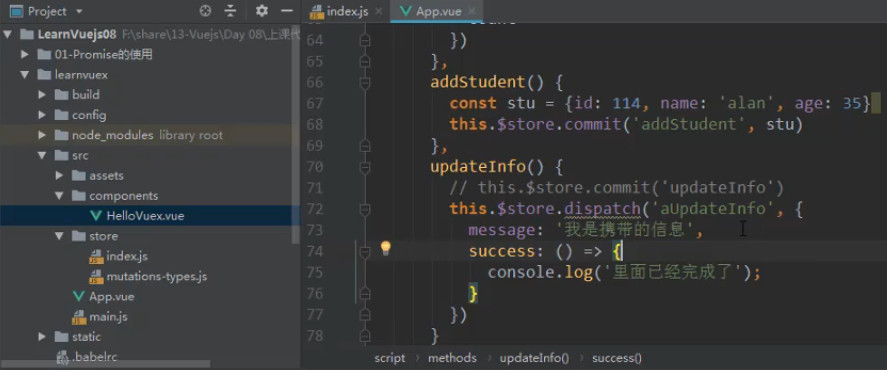Collapse the components folder arrow
The height and width of the screenshot is (370, 887).
pyautogui.click(x=59, y=196)
